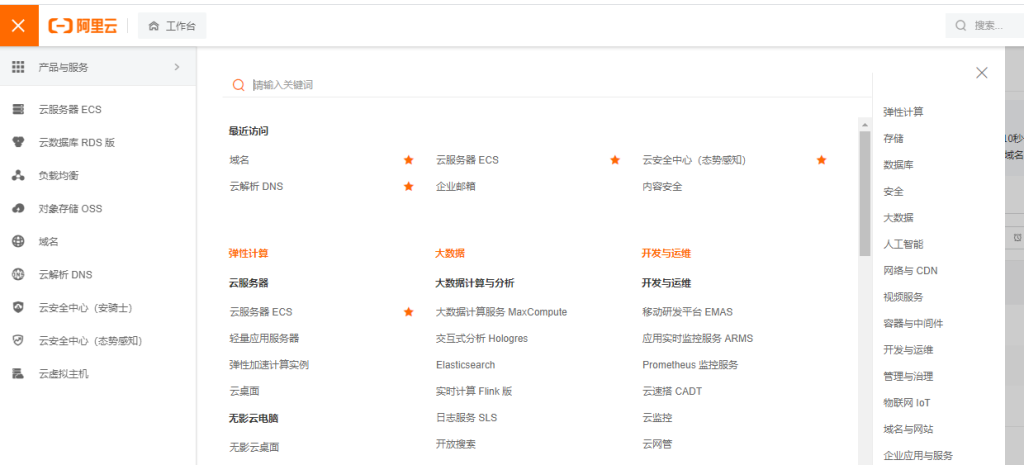The width and height of the screenshot is (1024, 465).
Task: Open 云网管 link
Action: pos(657,444)
